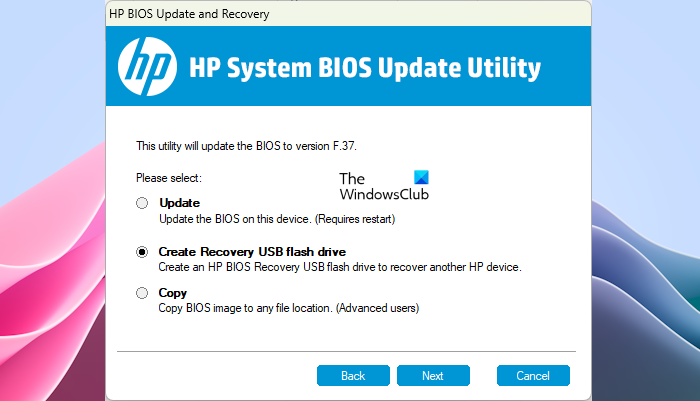Click the bold Update option label text
This screenshot has height=401, width=700.
point(180,203)
